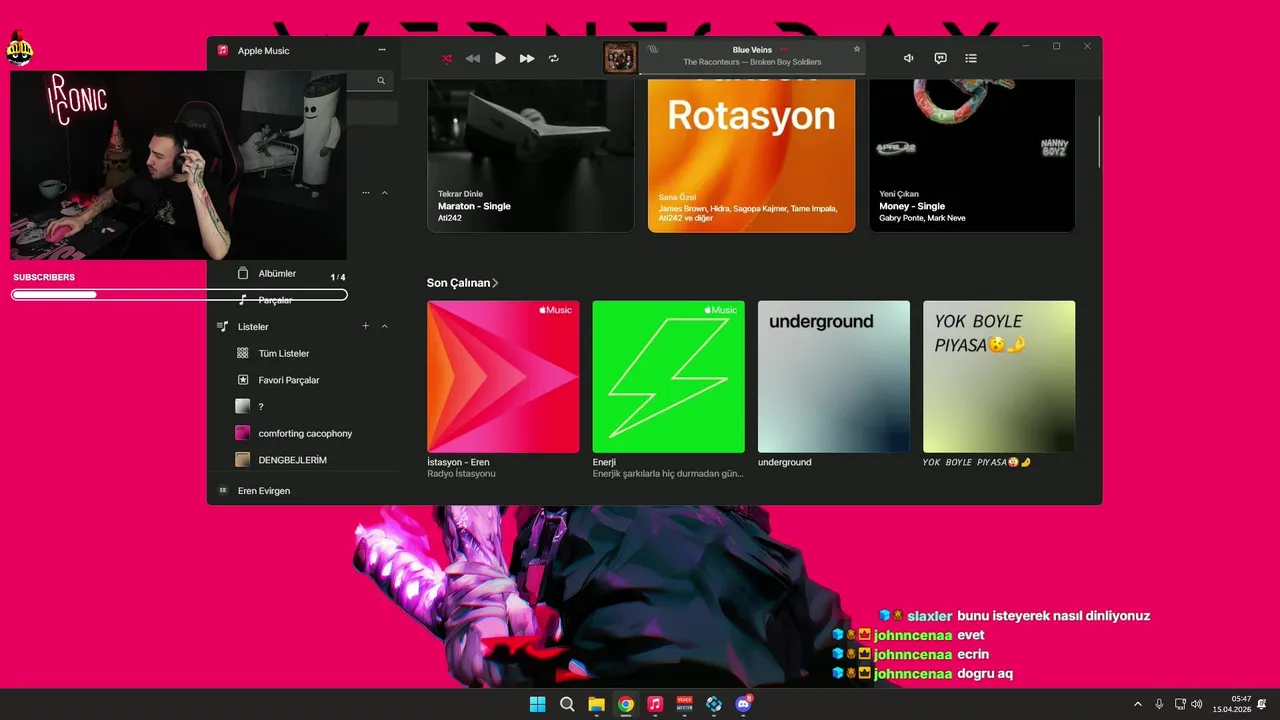The width and height of the screenshot is (1280, 720).
Task: Open the Money - Single card
Action: [972, 155]
